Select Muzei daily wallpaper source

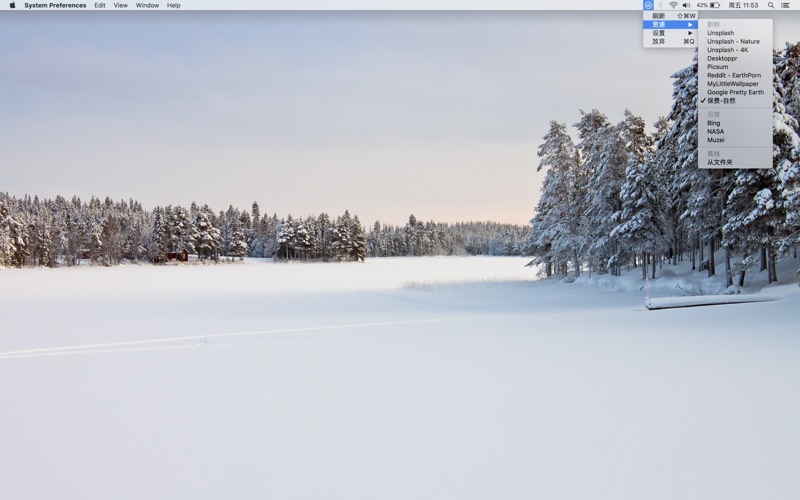[x=735, y=140]
